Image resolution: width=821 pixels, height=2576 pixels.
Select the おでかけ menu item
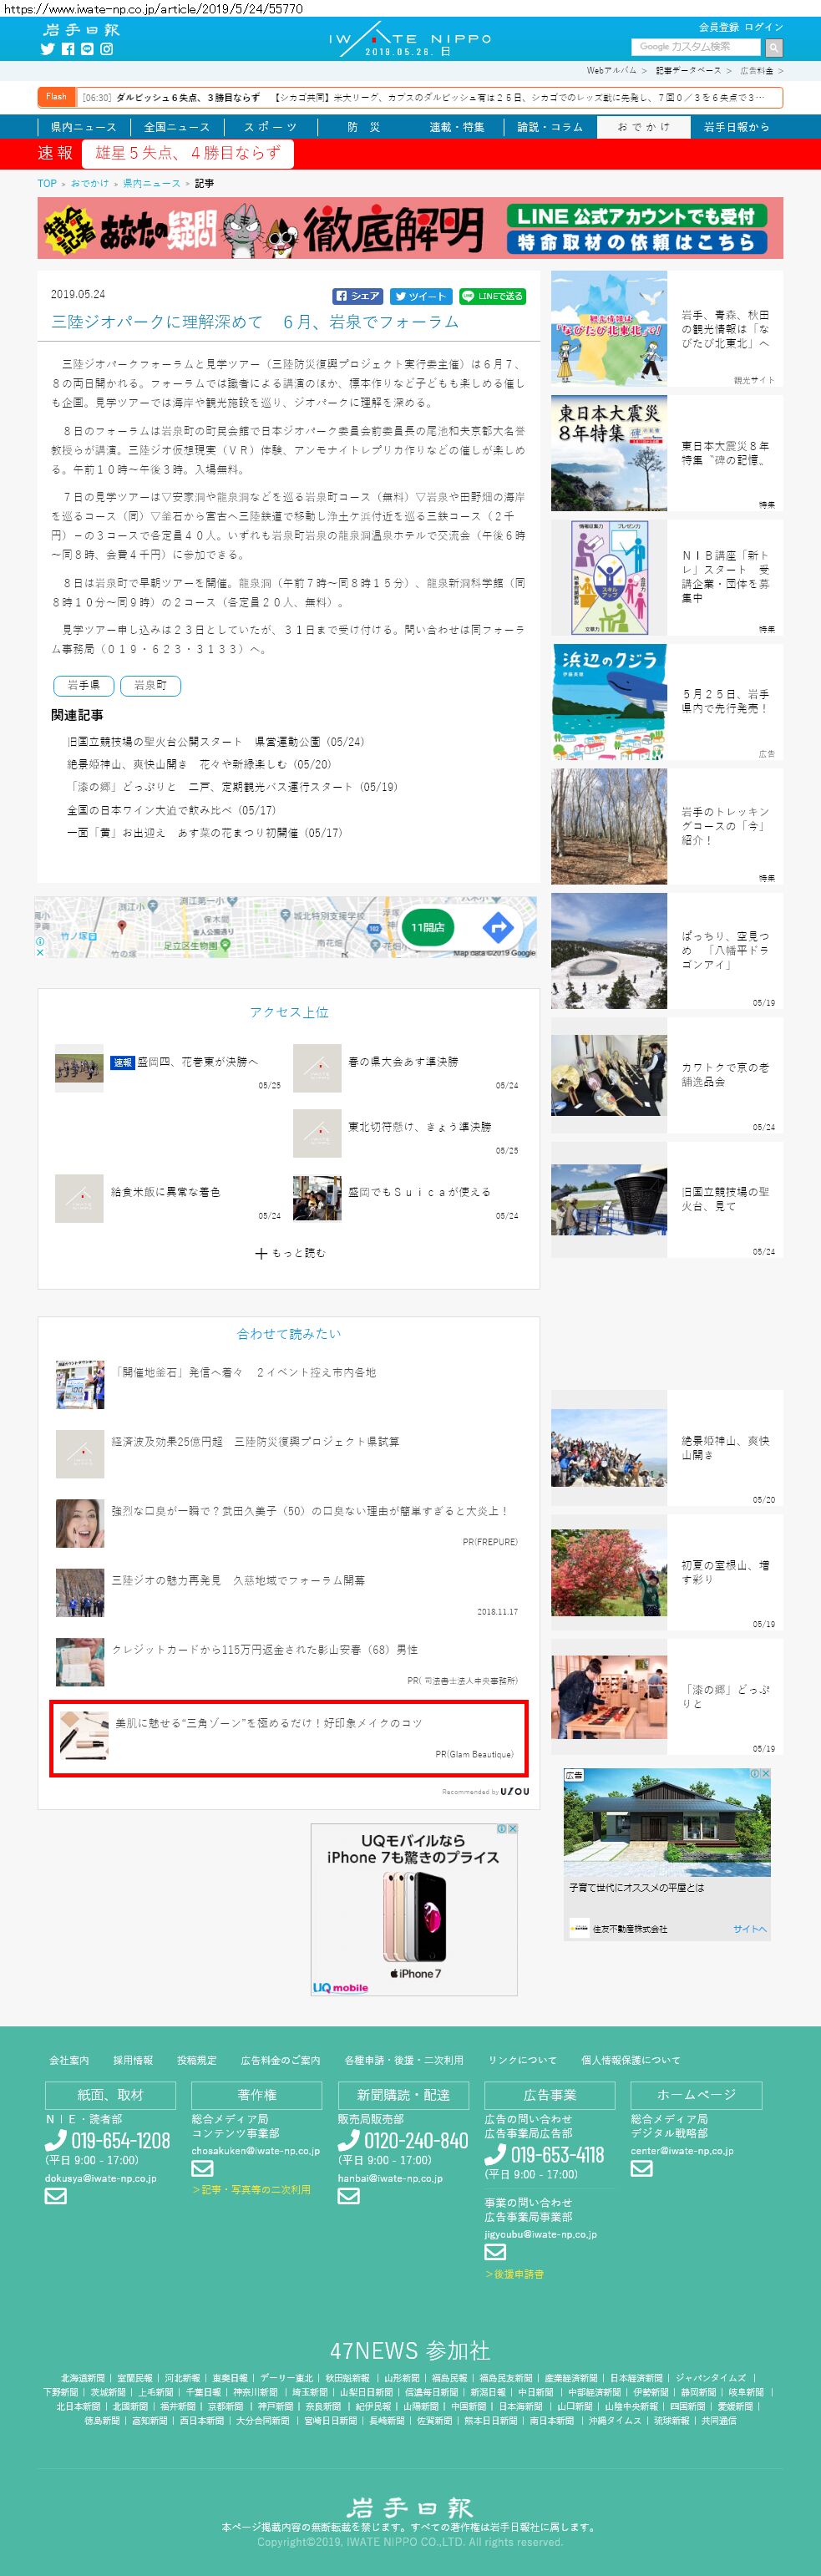[643, 127]
